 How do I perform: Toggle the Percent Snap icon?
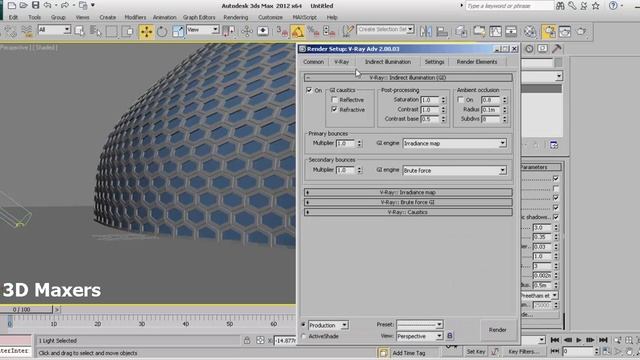tap(313, 31)
